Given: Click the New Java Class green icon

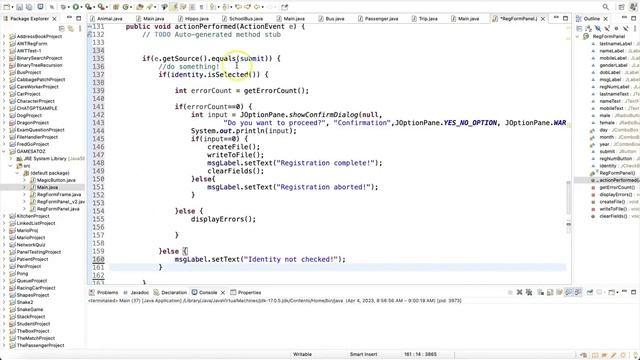Looking at the screenshot, I should (x=126, y=7).
